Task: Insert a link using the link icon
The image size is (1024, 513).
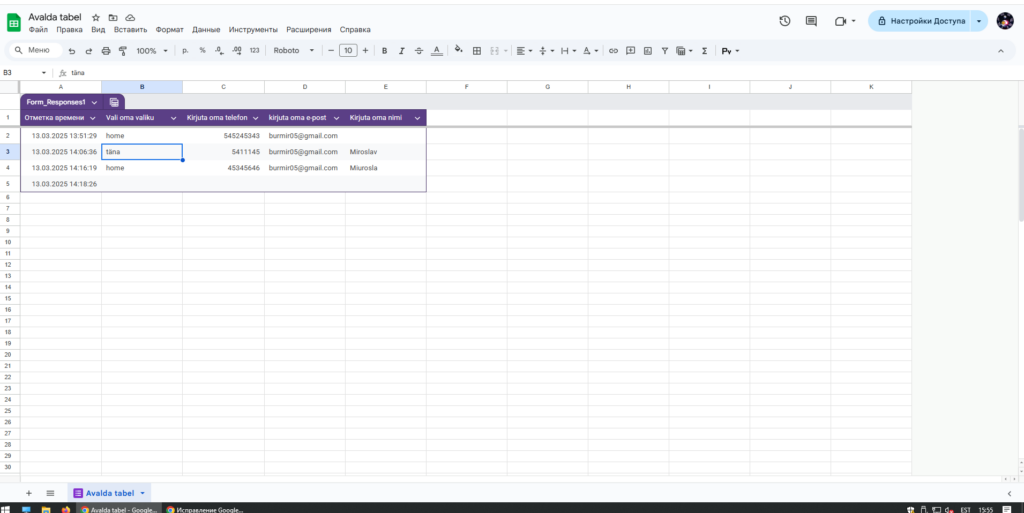Action: (x=614, y=50)
